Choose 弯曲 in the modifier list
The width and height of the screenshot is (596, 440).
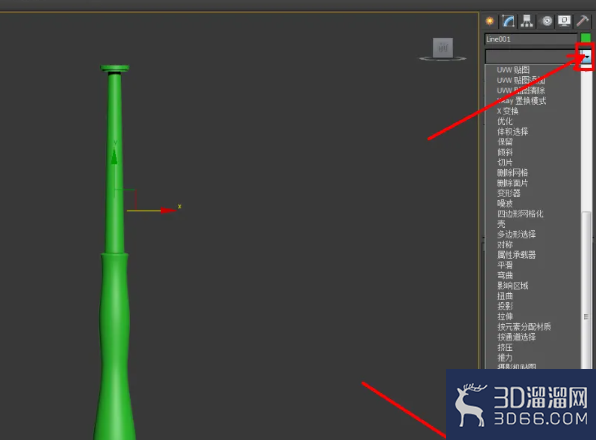pyautogui.click(x=505, y=275)
